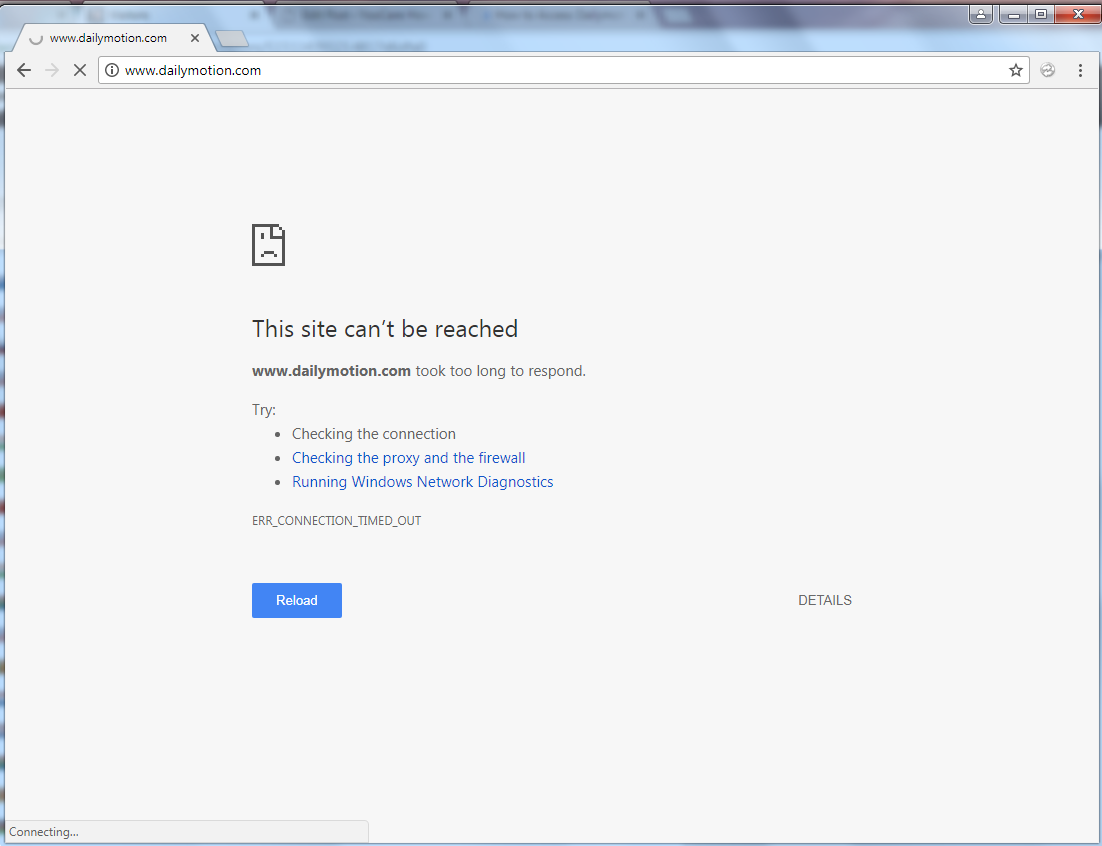Click the 'Try:' label text
Screen dimensions: 1102x846
point(264,410)
